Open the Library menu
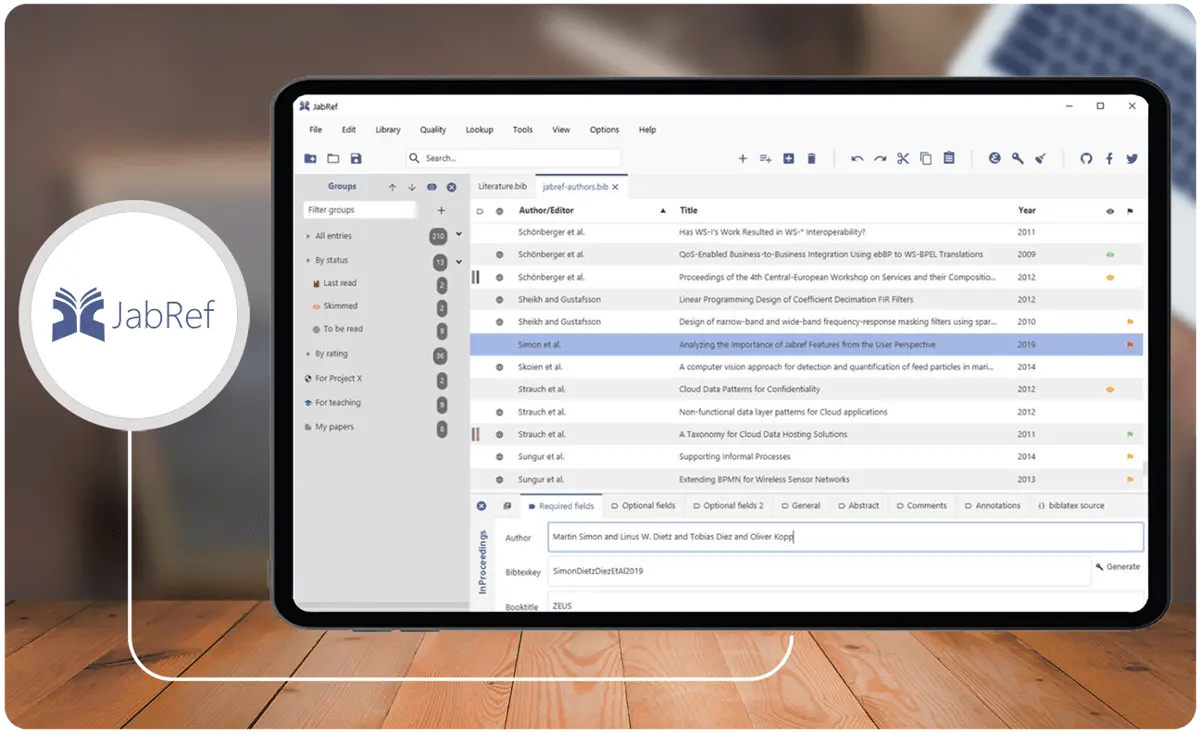Image resolution: width=1200 pixels, height=733 pixels. (388, 130)
